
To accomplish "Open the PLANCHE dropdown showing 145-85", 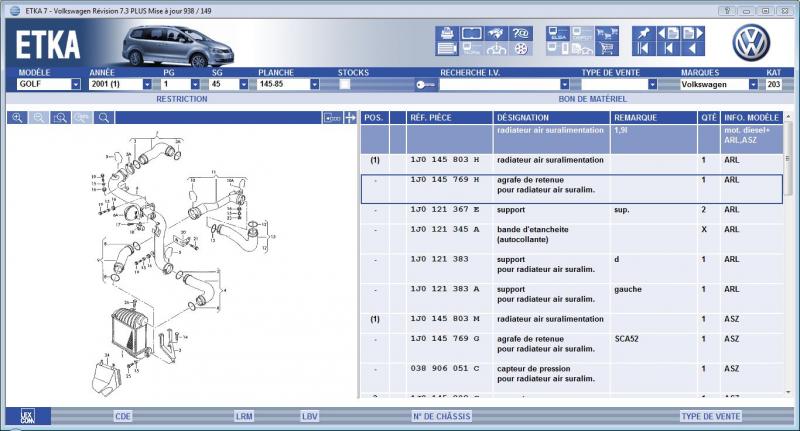I will click(x=315, y=84).
